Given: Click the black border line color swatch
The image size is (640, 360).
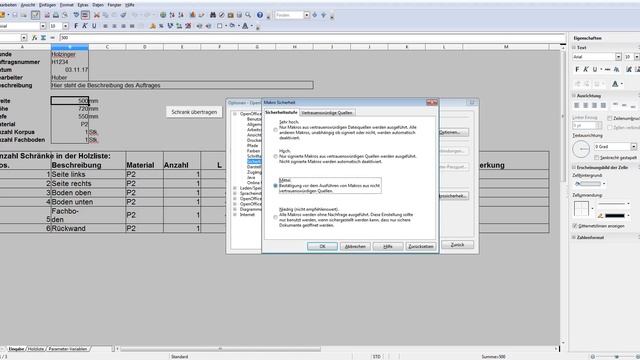Looking at the screenshot, I should (615, 216).
